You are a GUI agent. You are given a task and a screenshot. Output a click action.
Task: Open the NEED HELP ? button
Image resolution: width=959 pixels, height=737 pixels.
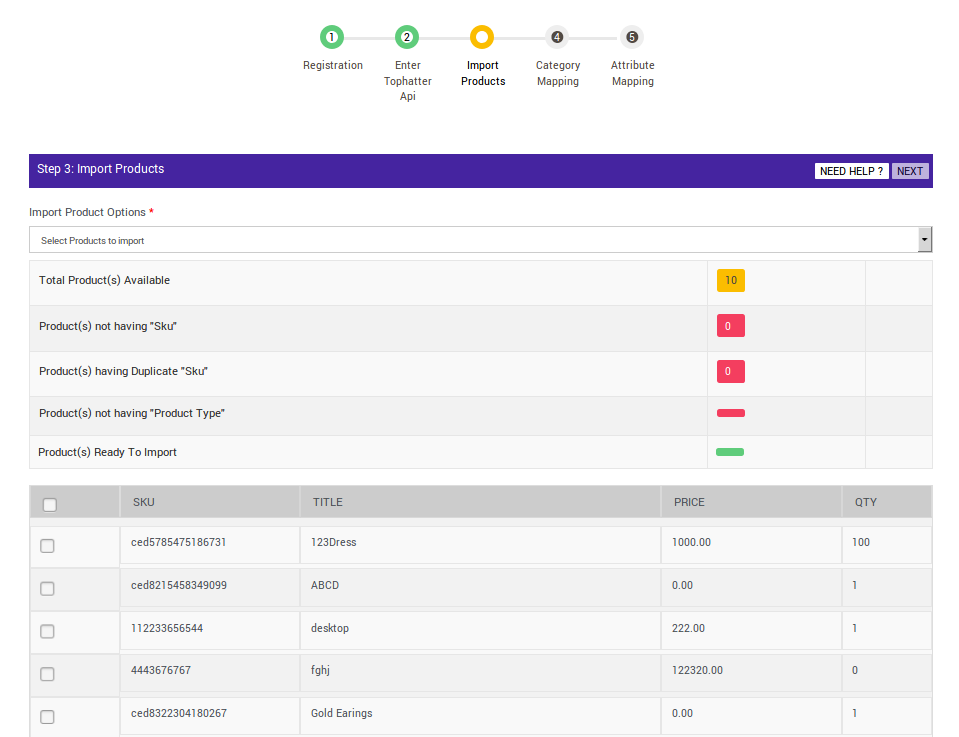pyautogui.click(x=851, y=171)
